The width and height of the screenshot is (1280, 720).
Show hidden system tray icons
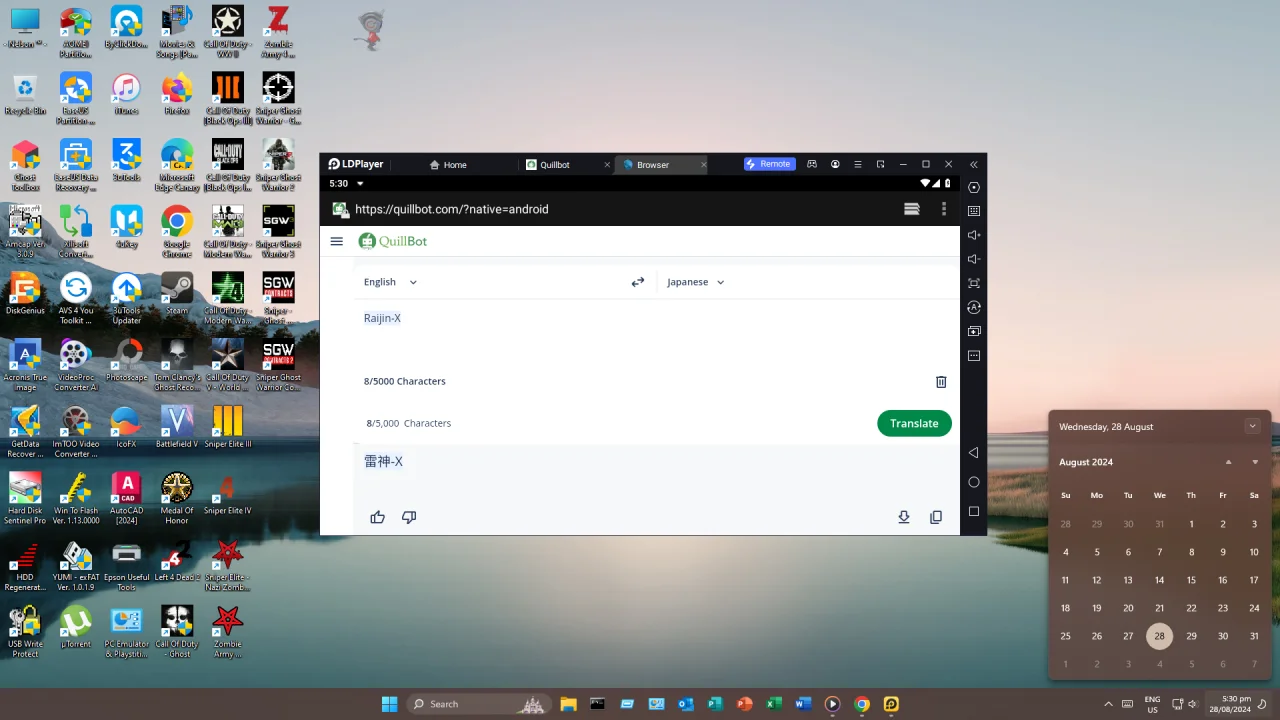[1108, 704]
